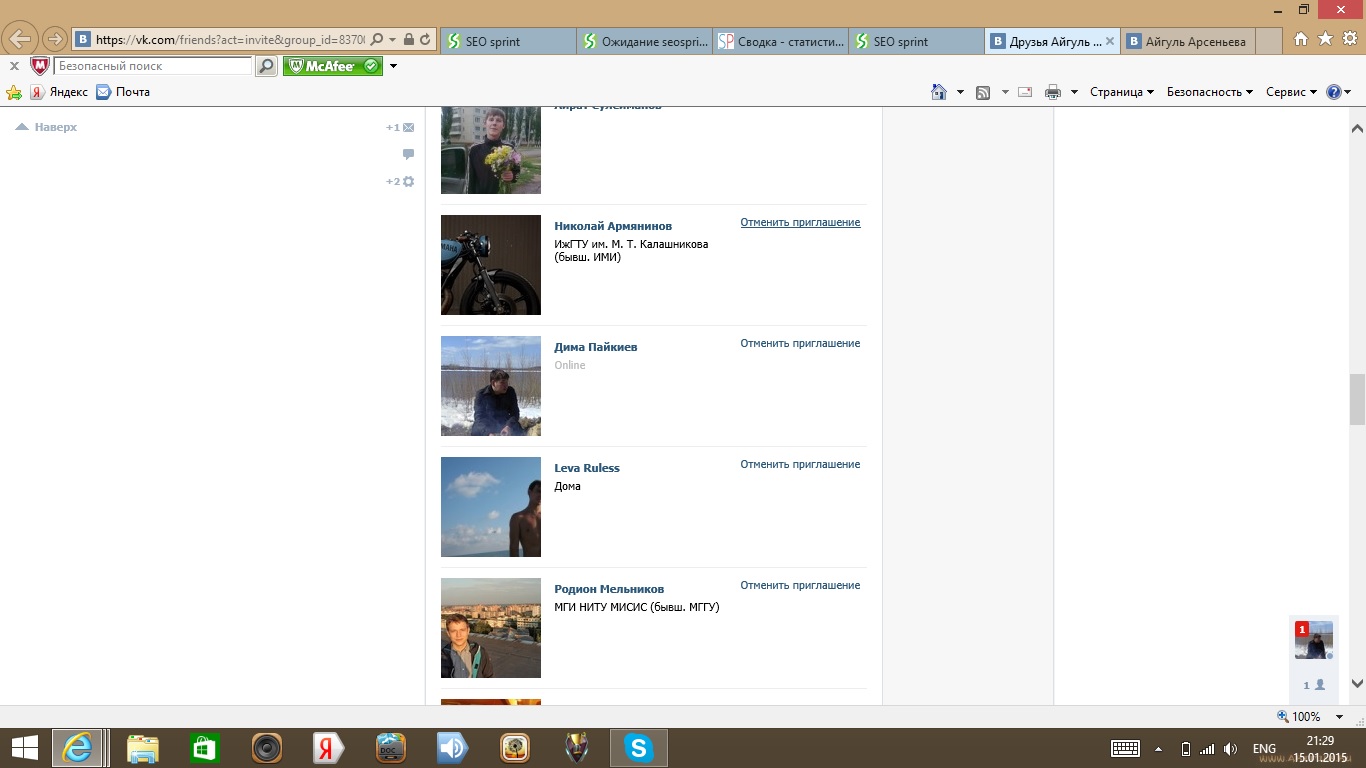Open the Почта favorites bookmark
The height and width of the screenshot is (768, 1366).
(x=123, y=92)
